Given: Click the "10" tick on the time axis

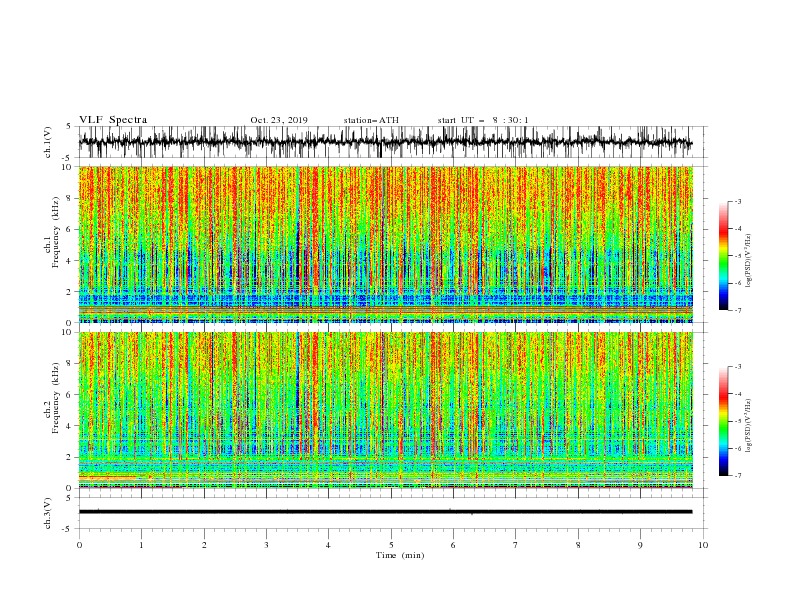Looking at the screenshot, I should (703, 545).
